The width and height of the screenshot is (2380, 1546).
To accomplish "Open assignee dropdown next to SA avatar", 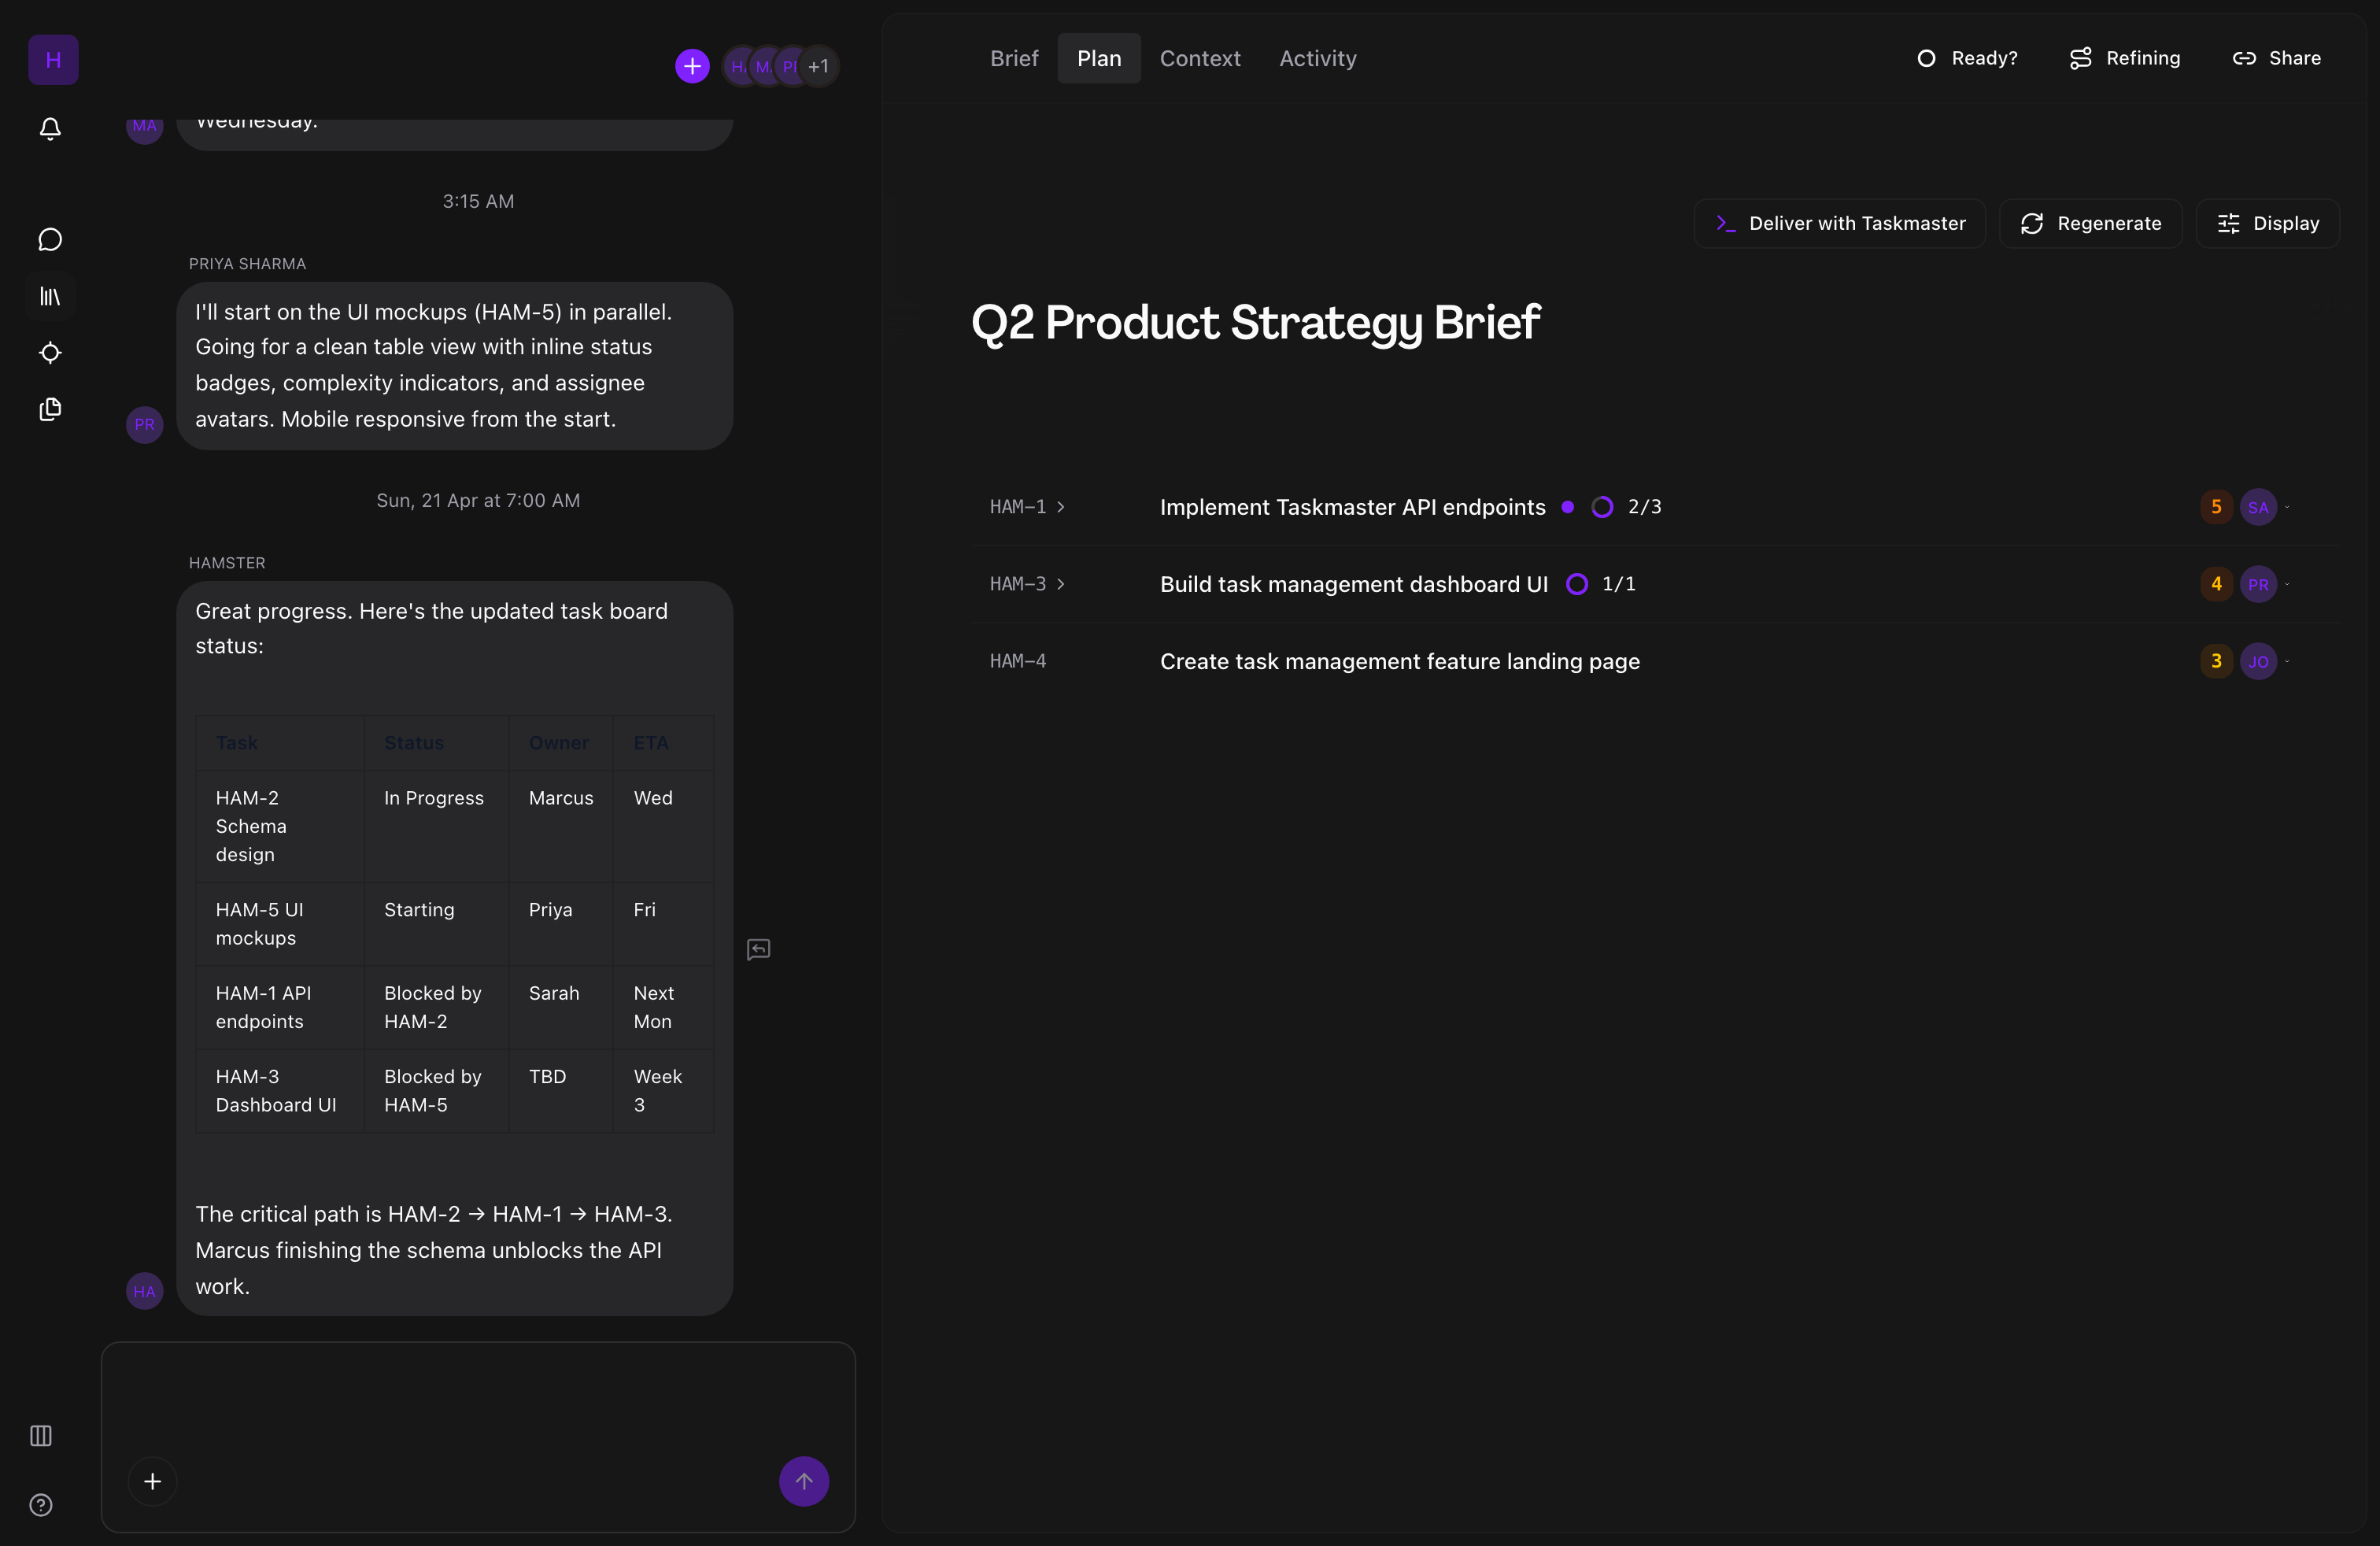I will [x=2287, y=507].
